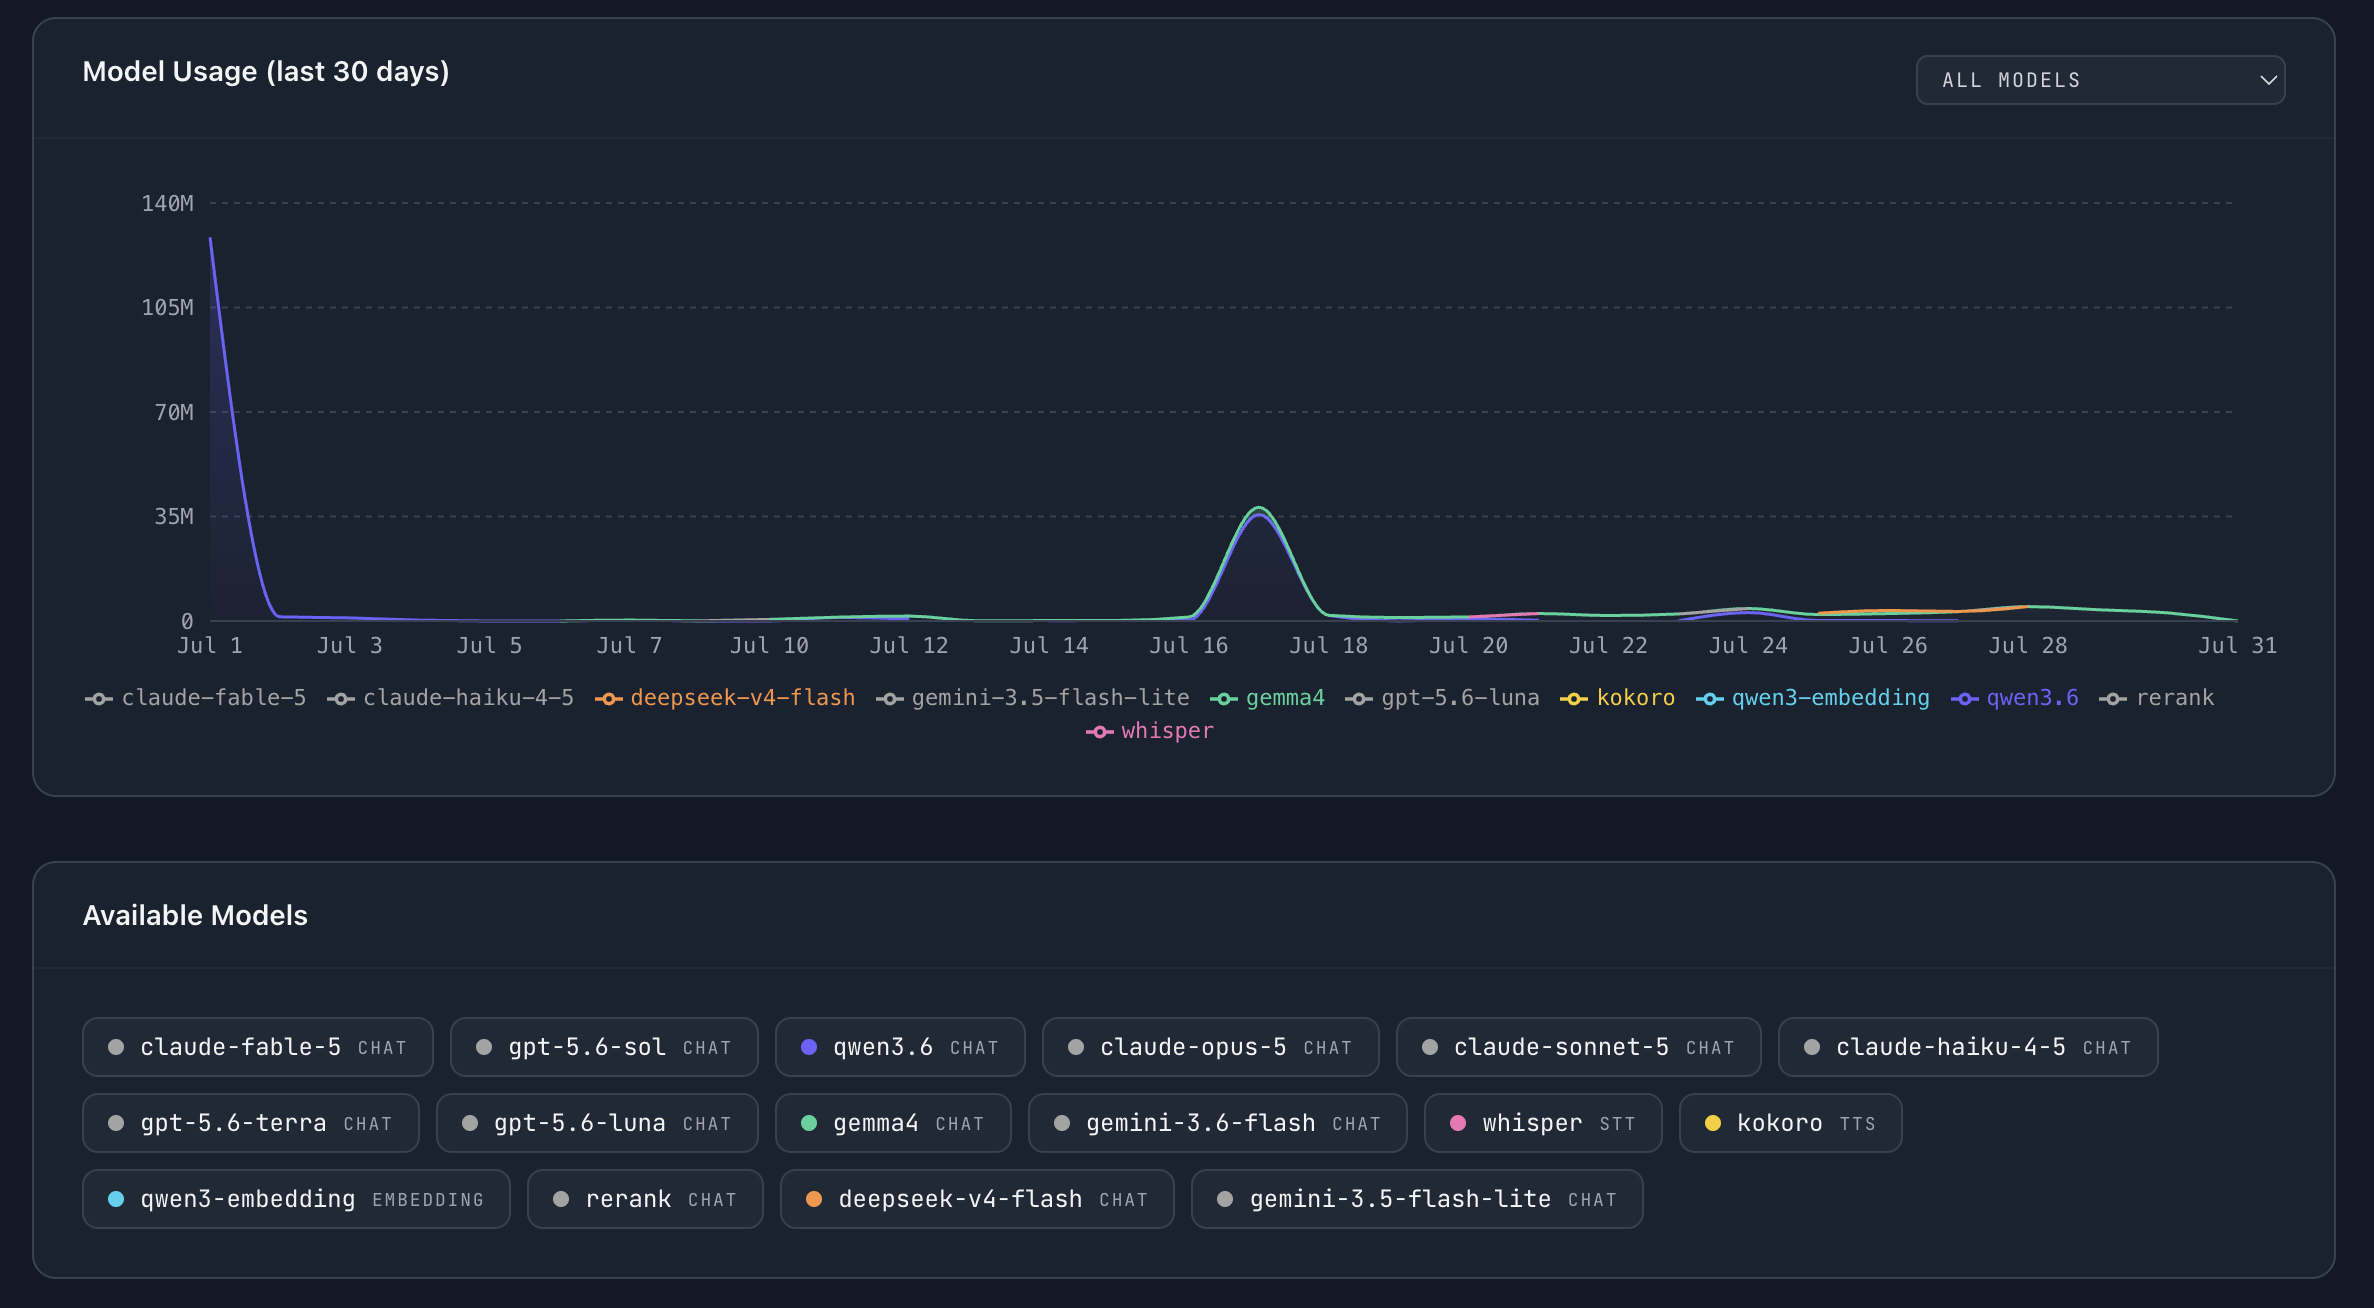Click the 35M y-axis label
Viewport: 2374px width, 1308px height.
tap(174, 516)
